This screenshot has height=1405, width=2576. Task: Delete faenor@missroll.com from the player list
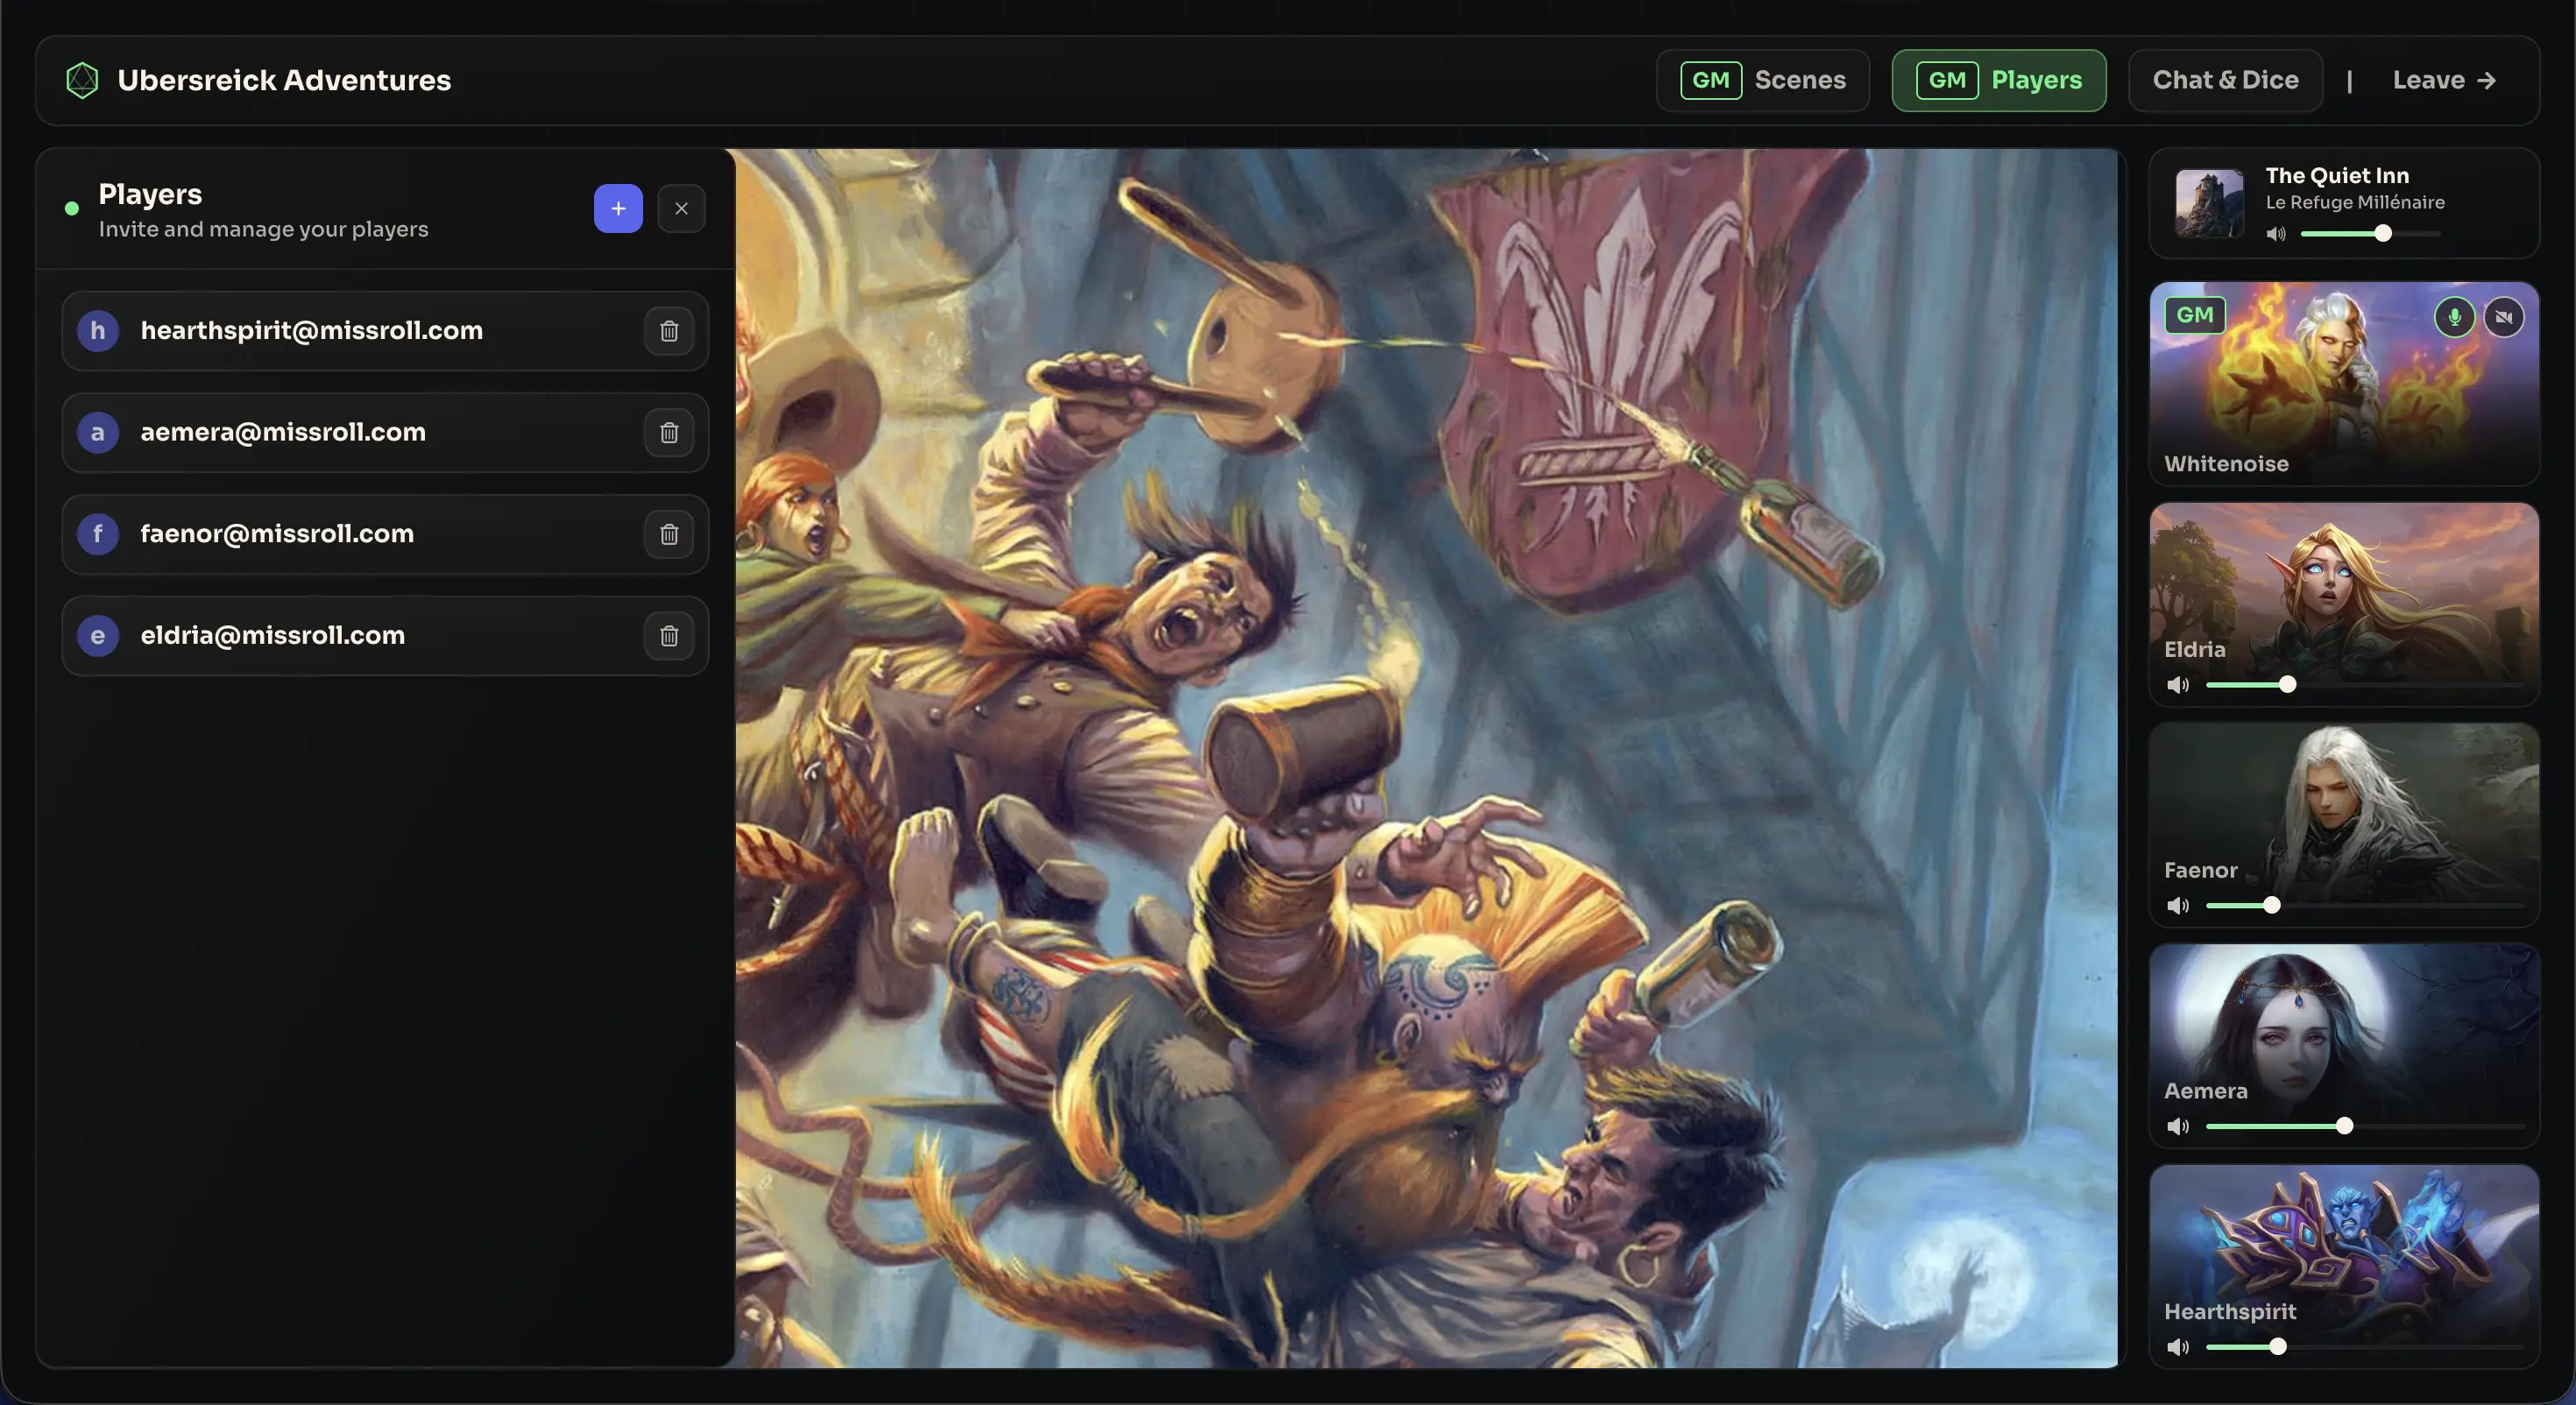(x=669, y=534)
